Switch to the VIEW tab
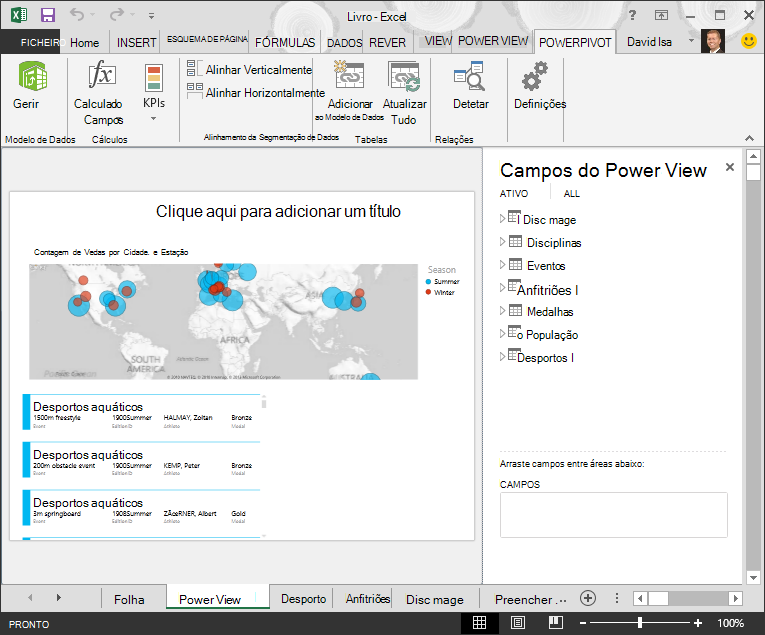 438,41
